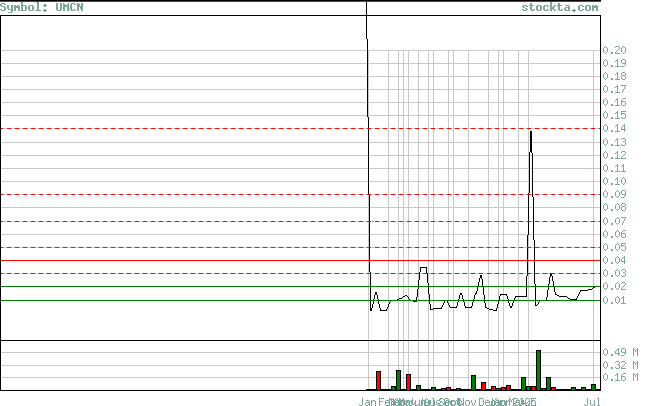The width and height of the screenshot is (655, 406).
Task: Click the 0.04 price axis label
Action: pos(614,260)
